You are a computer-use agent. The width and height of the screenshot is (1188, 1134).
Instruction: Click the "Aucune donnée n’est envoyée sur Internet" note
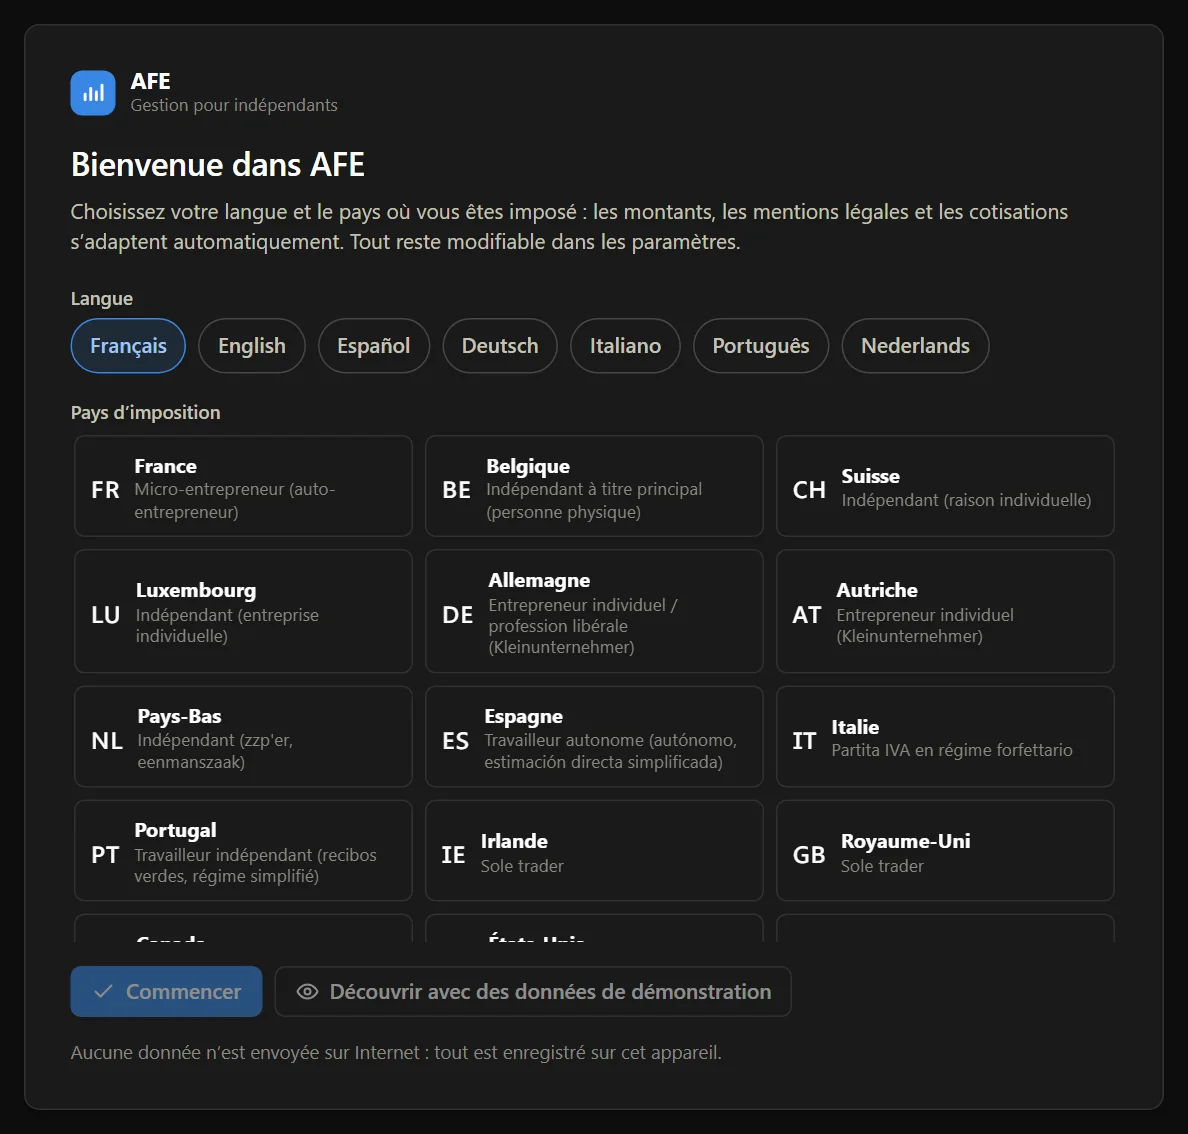pos(395,1053)
